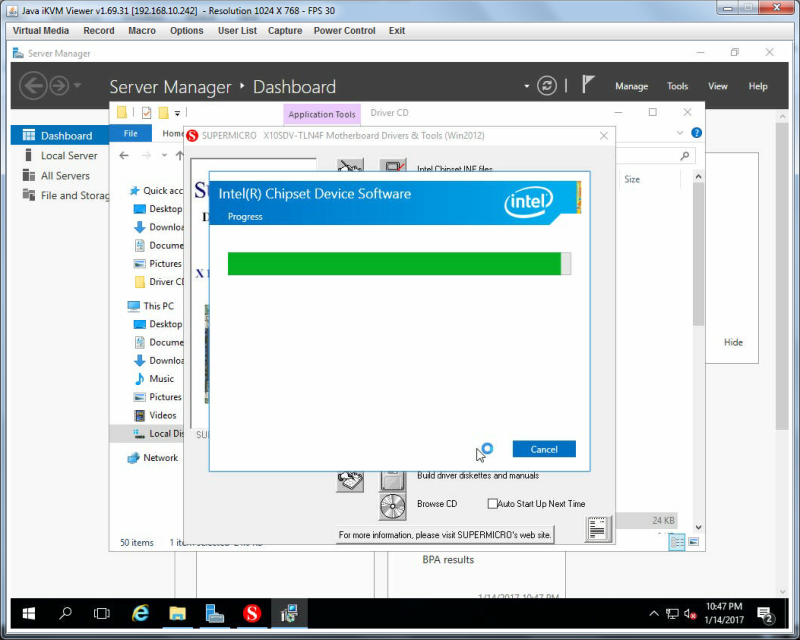Open the Power Control menu
The image size is (800, 640).
(x=344, y=31)
